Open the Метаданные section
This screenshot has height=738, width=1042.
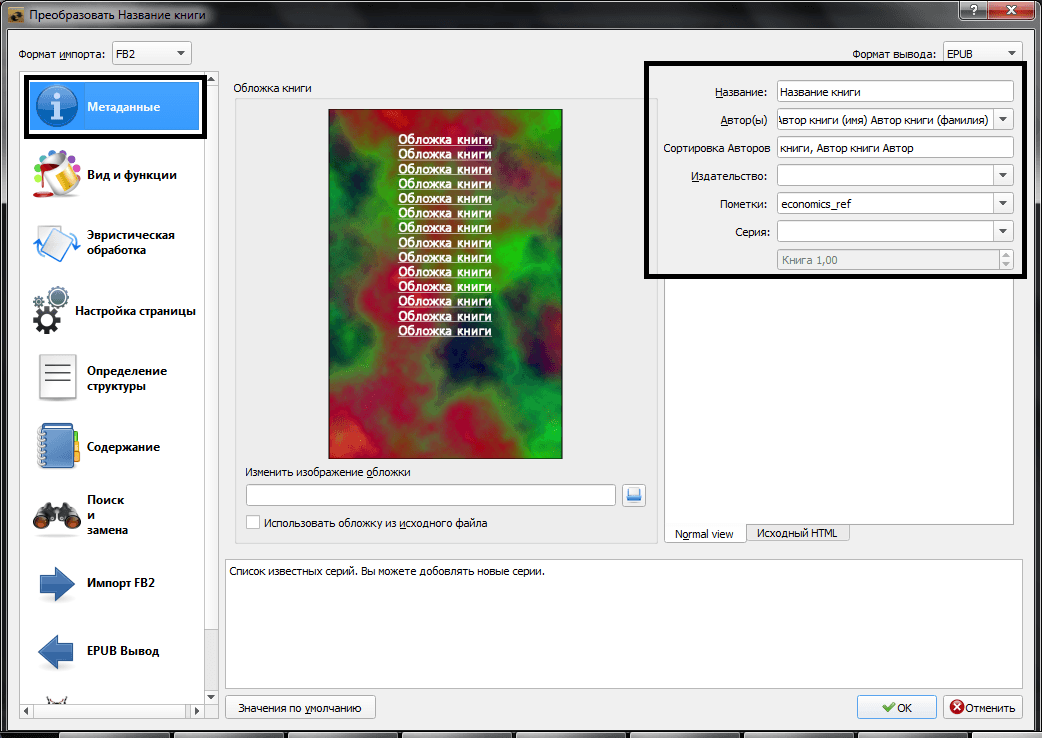click(115, 107)
